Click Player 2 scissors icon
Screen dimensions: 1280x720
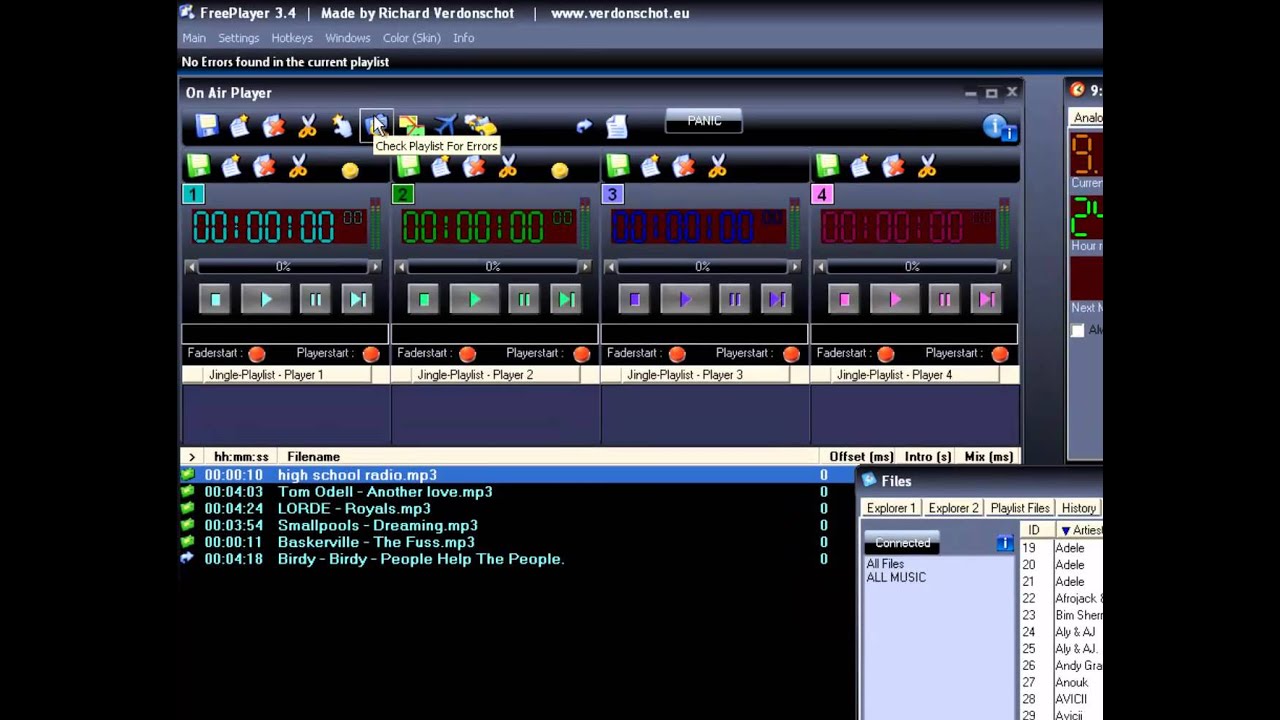(507, 166)
